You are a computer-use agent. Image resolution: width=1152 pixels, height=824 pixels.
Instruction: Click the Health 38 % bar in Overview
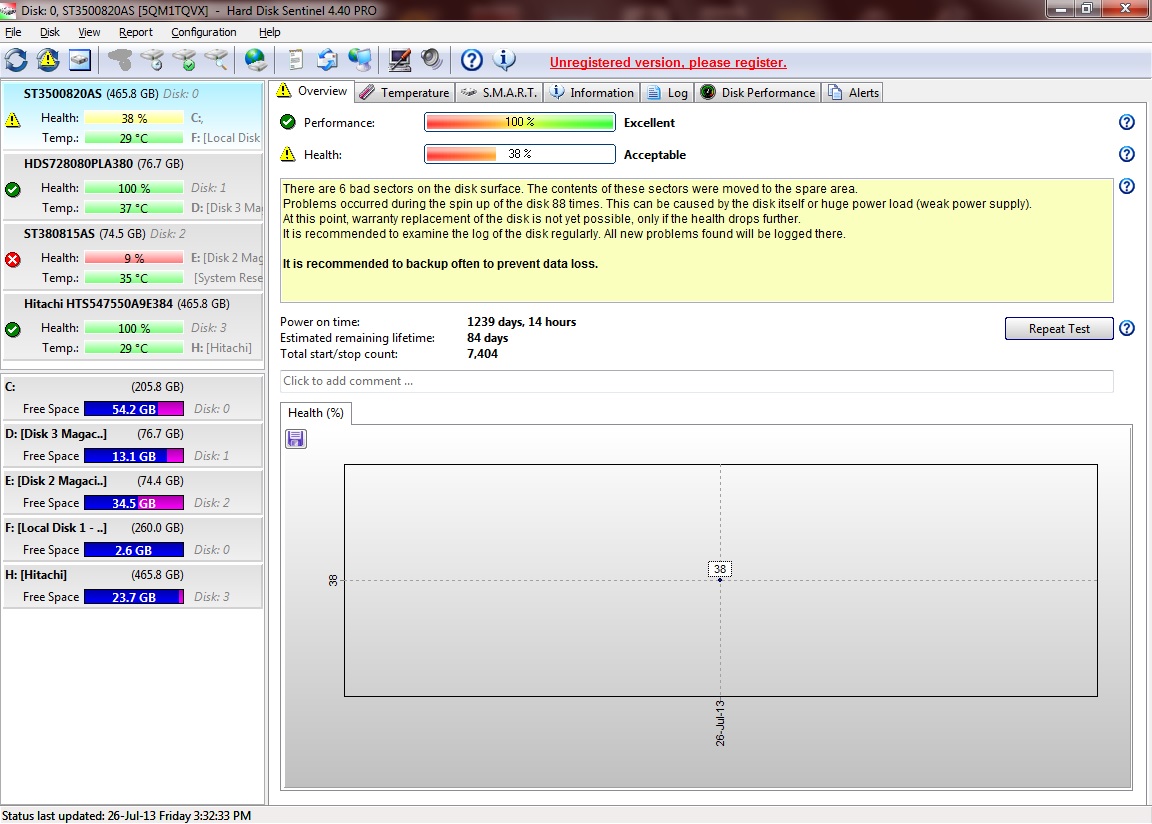point(519,153)
